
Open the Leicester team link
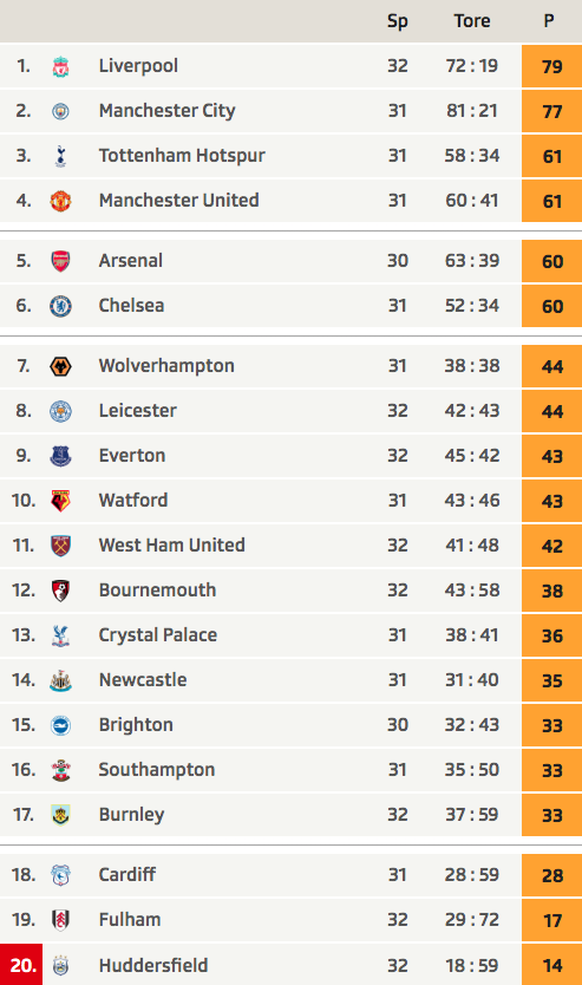pos(138,410)
